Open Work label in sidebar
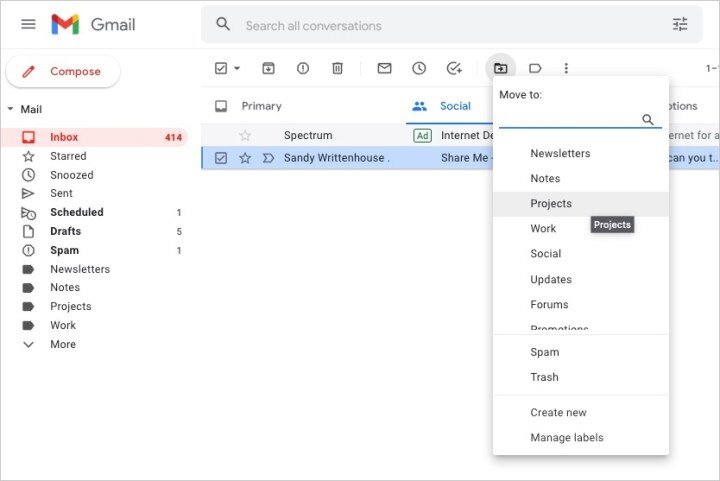Screen dimensions: 720x481 (x=94, y=325)
